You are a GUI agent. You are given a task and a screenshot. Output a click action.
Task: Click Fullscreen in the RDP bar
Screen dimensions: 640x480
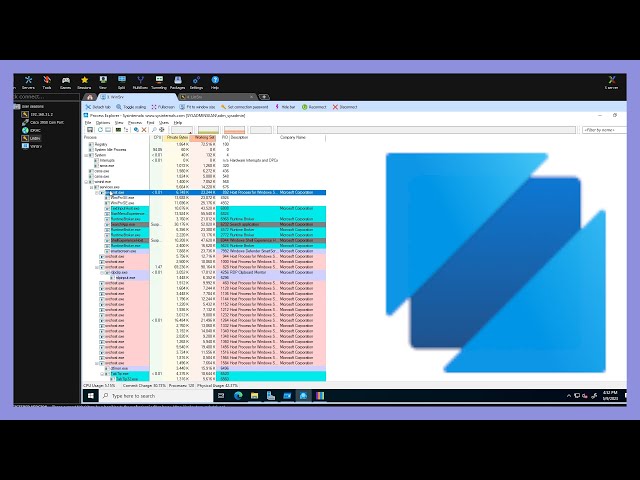pos(163,107)
